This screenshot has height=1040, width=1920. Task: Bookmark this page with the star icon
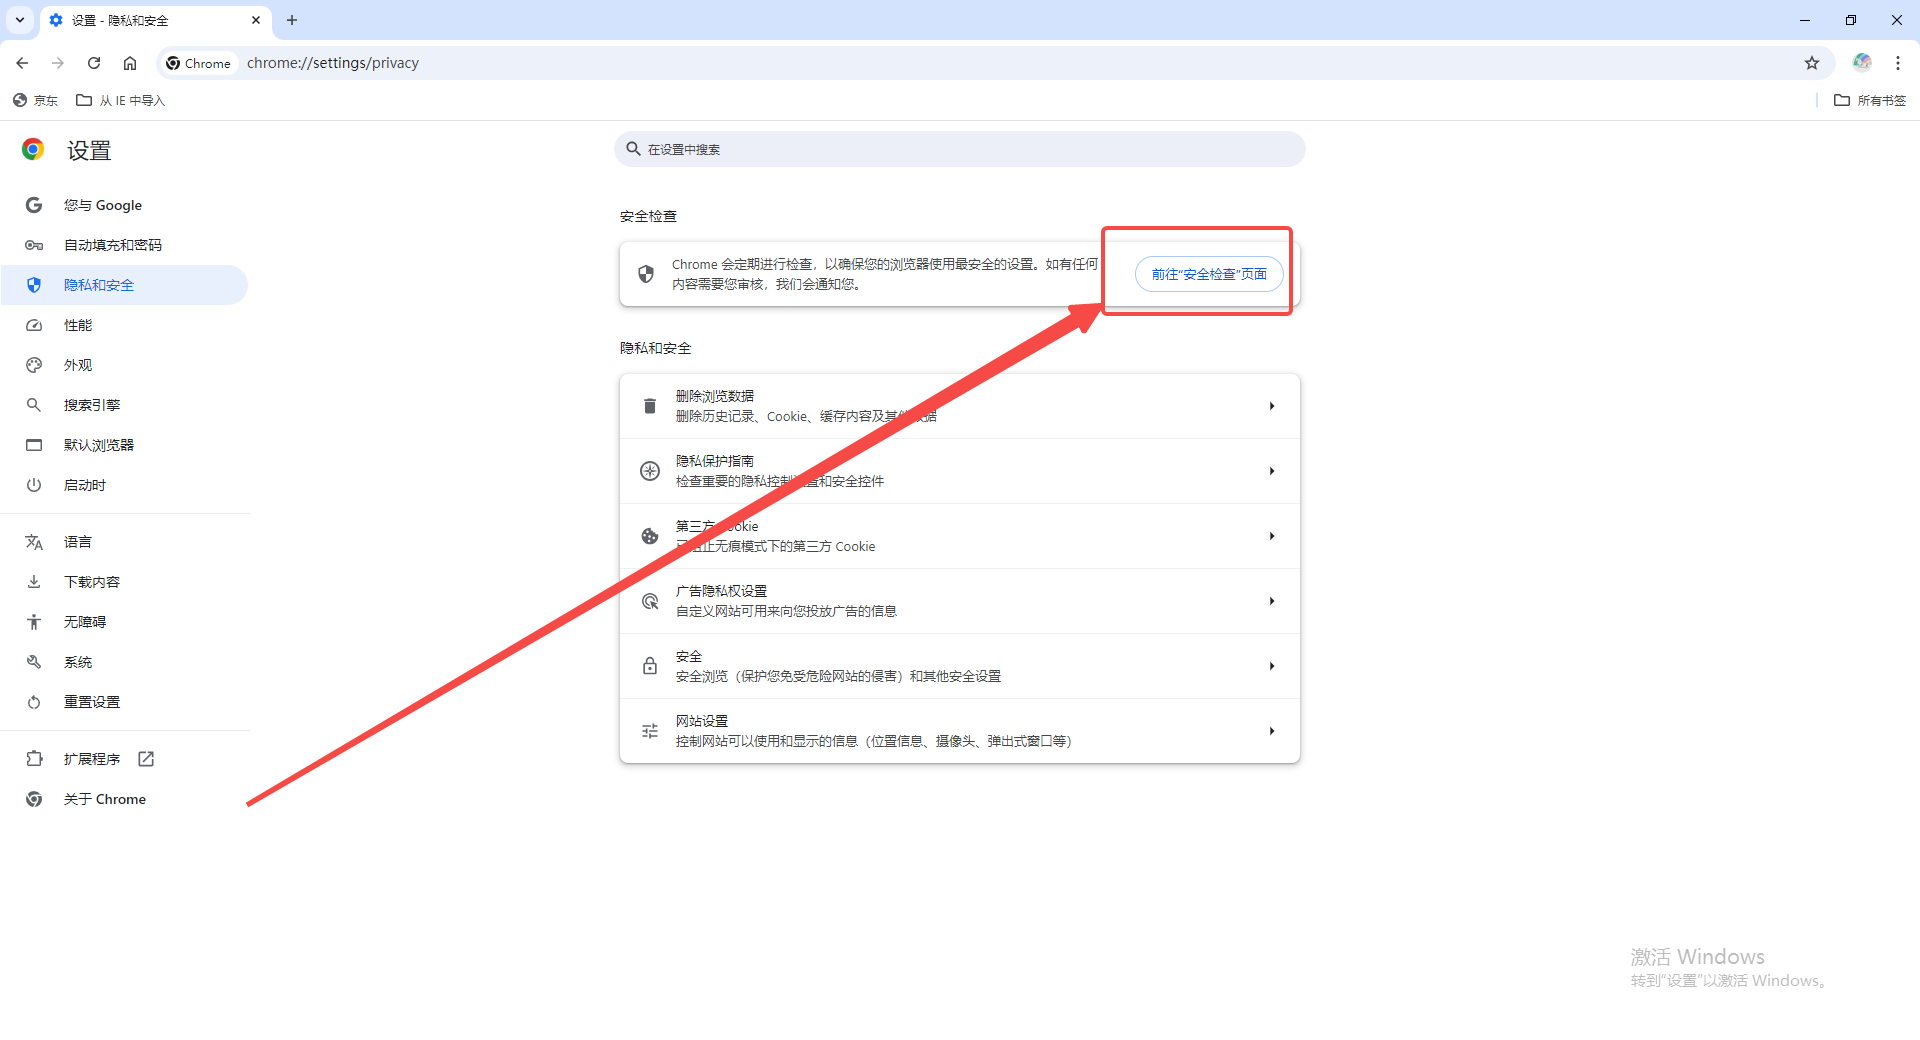(1812, 63)
